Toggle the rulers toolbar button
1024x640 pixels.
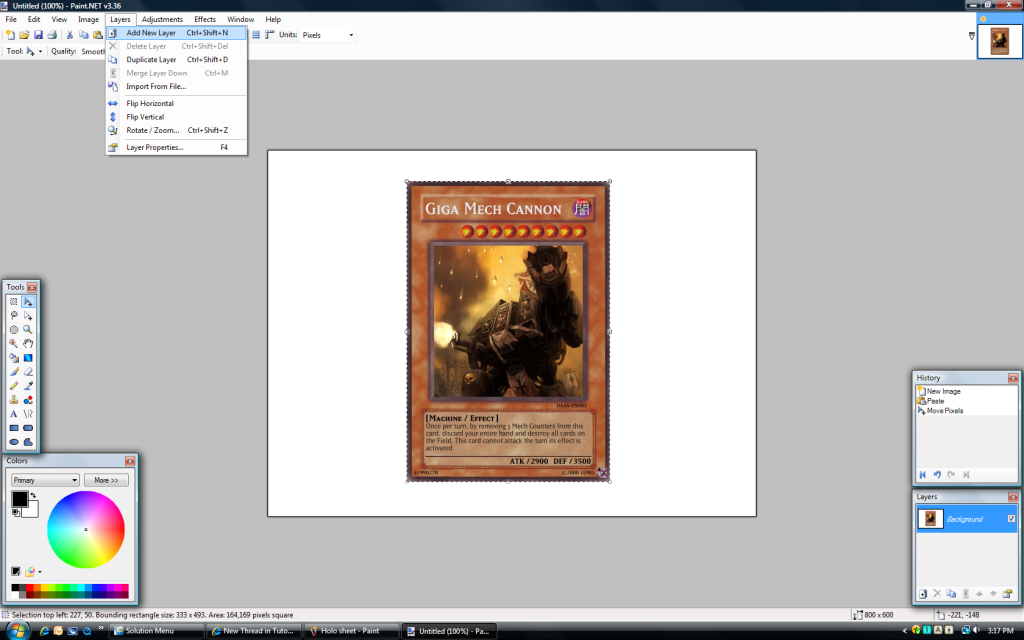pos(270,34)
